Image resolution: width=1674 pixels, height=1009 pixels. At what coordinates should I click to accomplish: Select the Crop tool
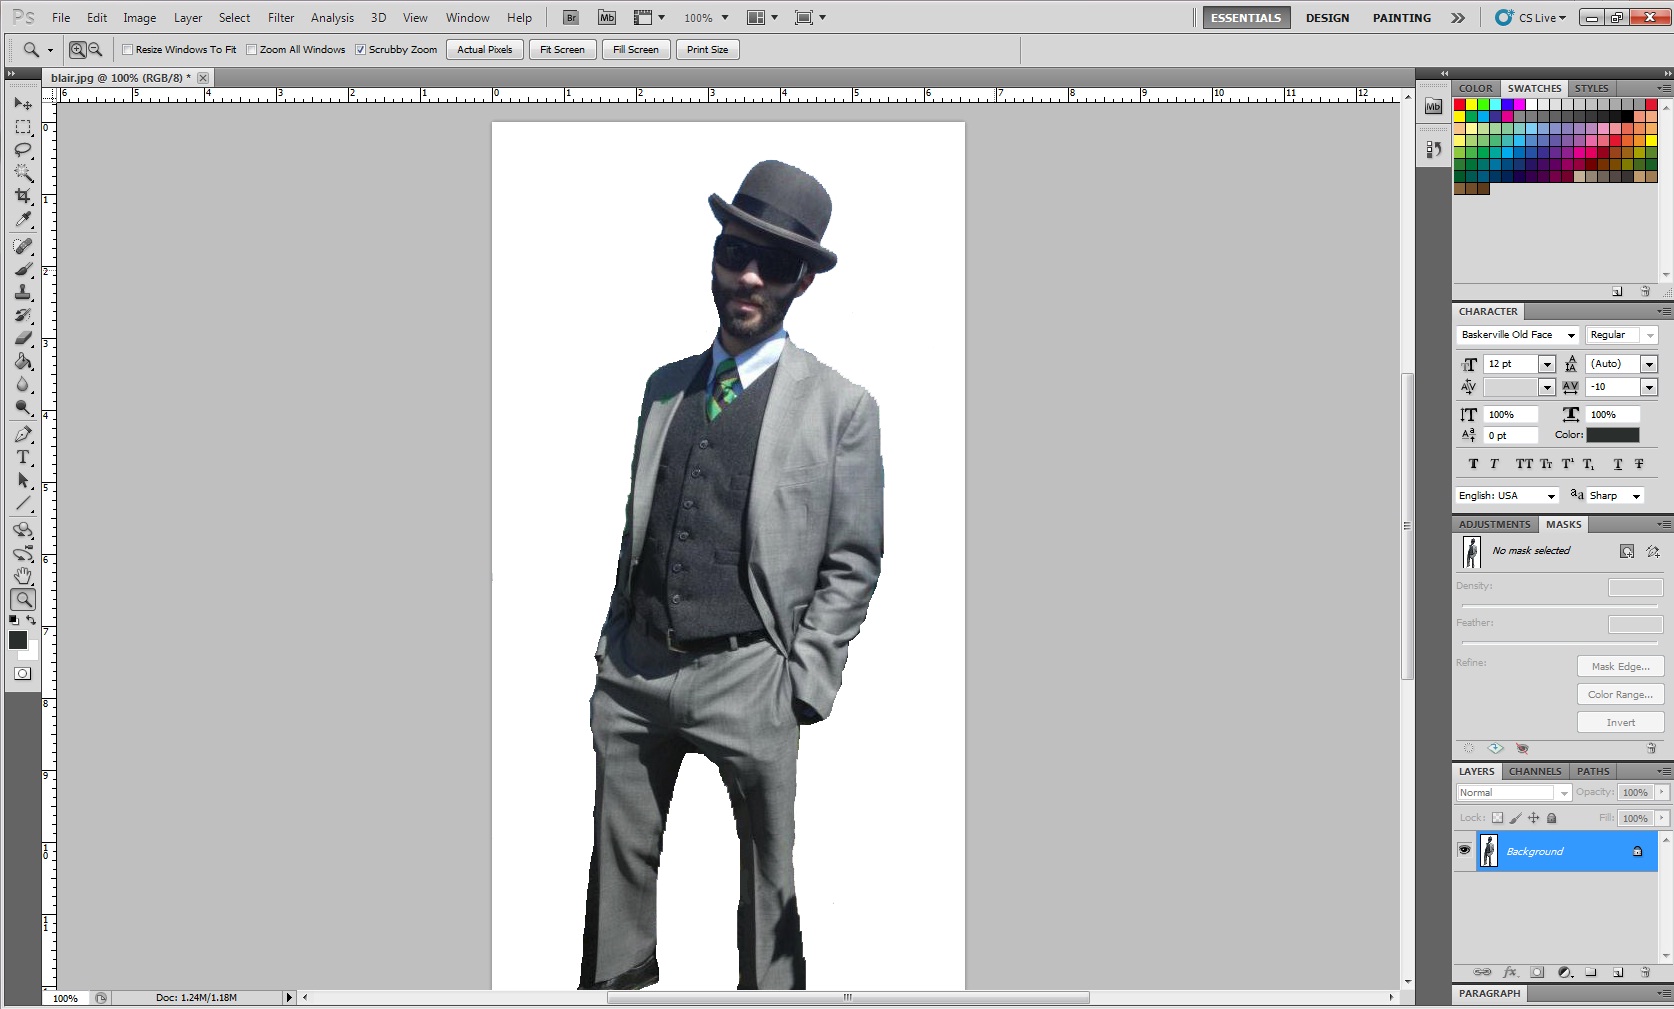point(23,196)
